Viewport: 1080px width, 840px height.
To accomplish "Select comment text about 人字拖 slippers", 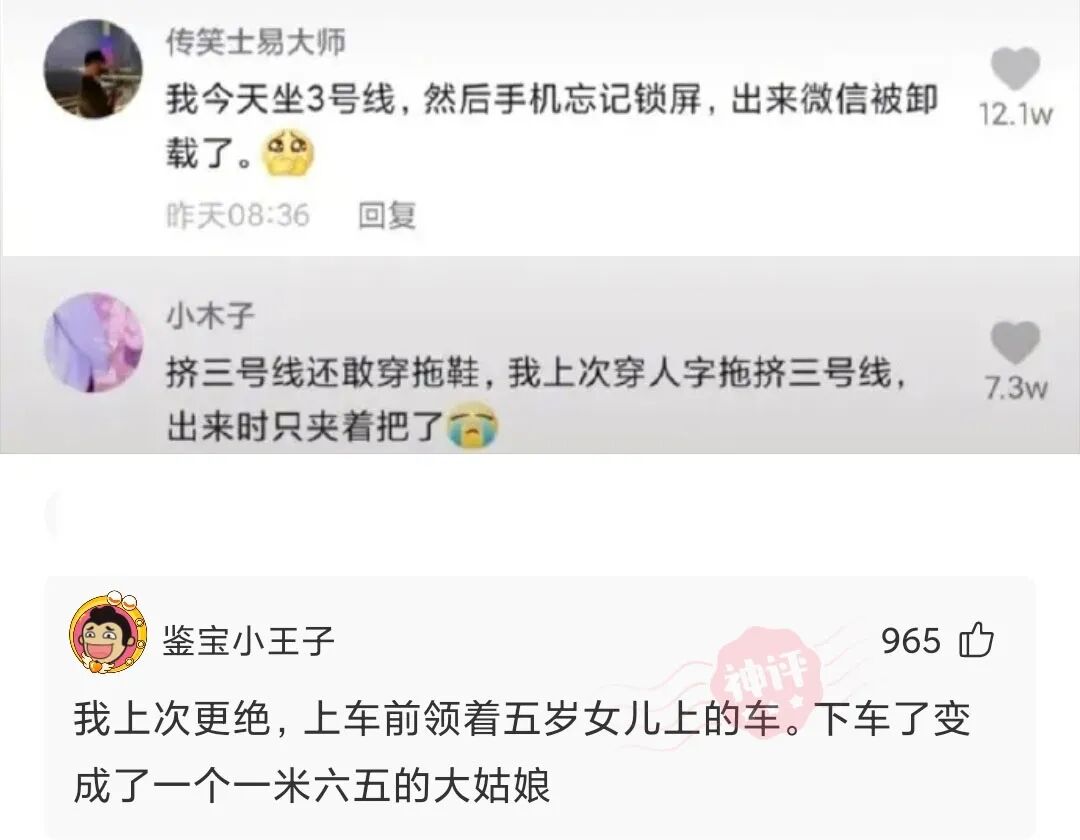I will tap(536, 400).
